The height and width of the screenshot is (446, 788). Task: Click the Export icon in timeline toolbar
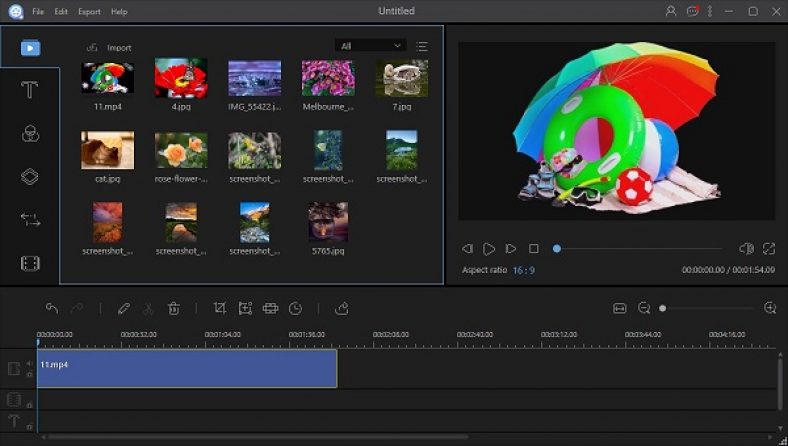(341, 309)
